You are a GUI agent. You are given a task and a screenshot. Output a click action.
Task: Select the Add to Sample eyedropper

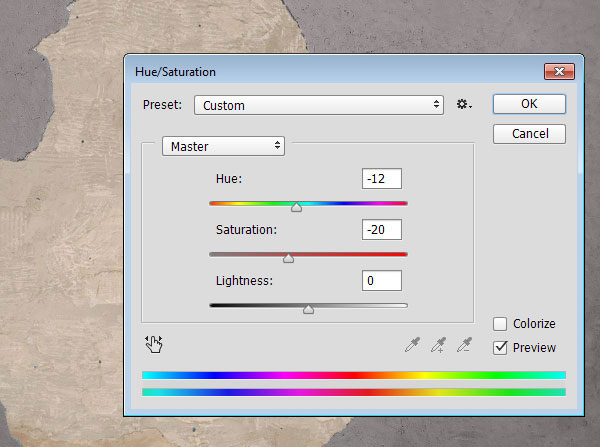click(x=439, y=344)
